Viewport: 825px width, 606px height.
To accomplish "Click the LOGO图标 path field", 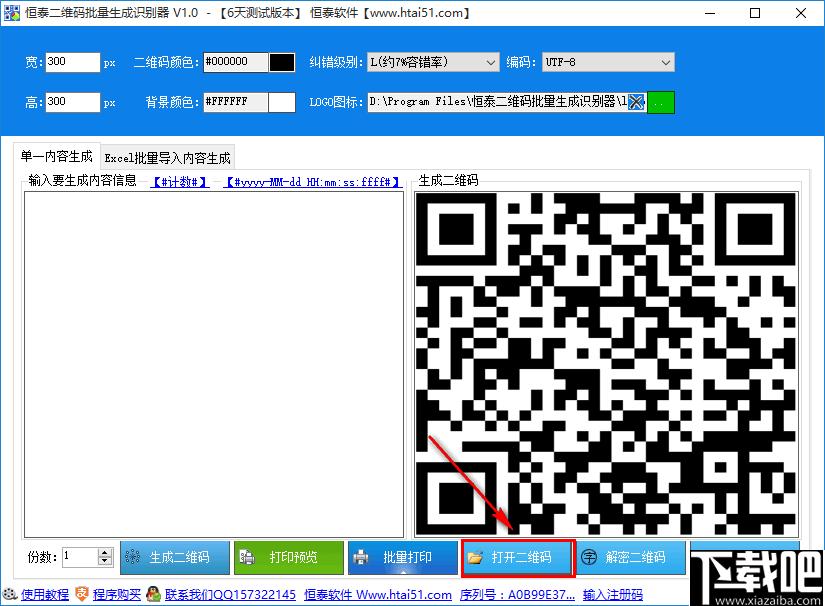I will click(x=498, y=102).
